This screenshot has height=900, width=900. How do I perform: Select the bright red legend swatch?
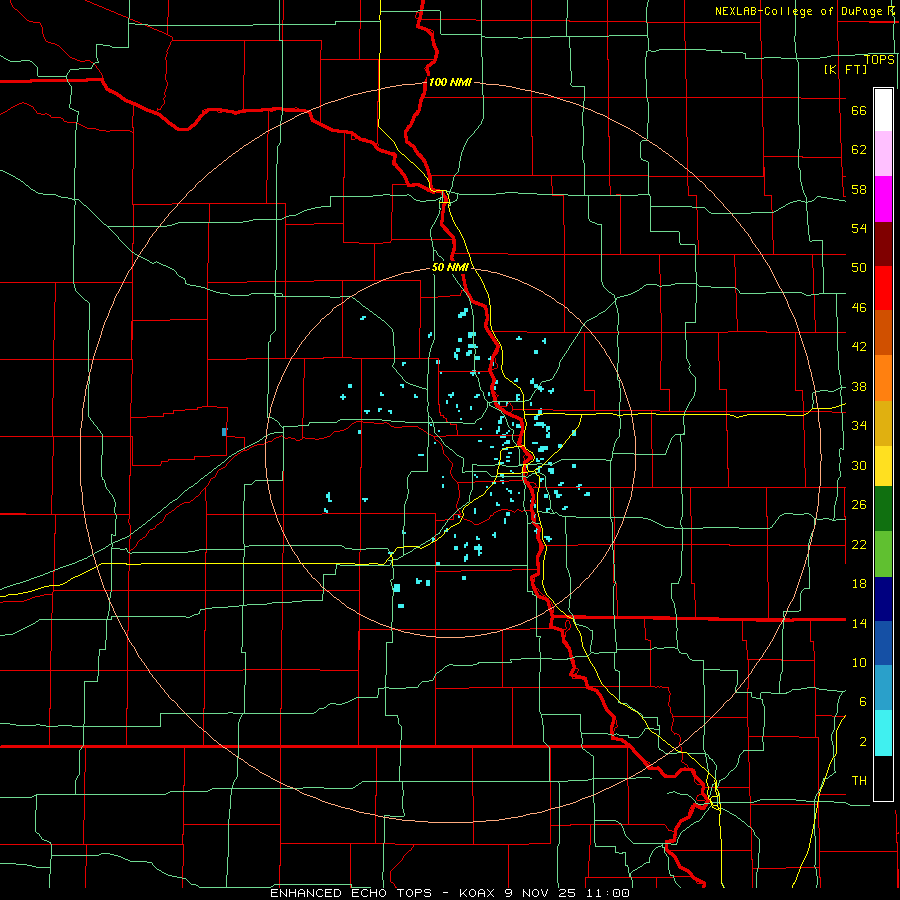tap(883, 288)
